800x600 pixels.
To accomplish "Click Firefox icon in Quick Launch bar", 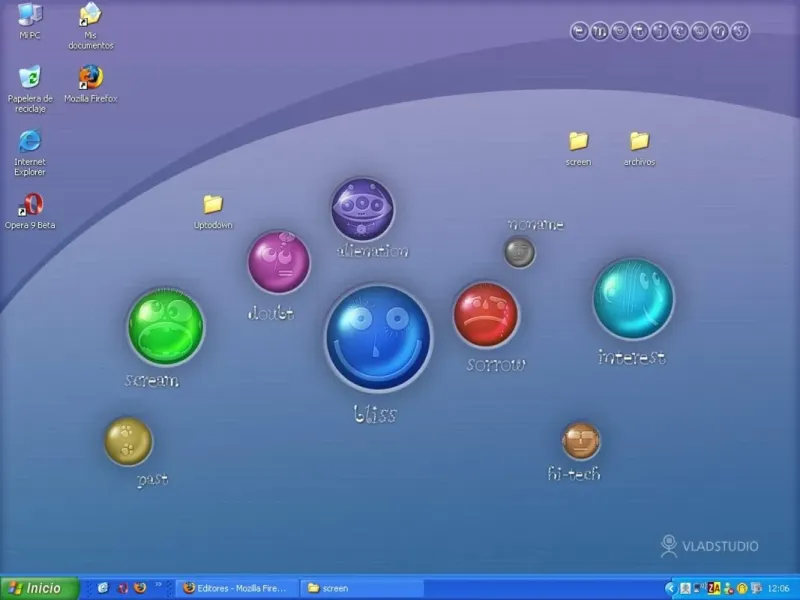I will tap(140, 588).
